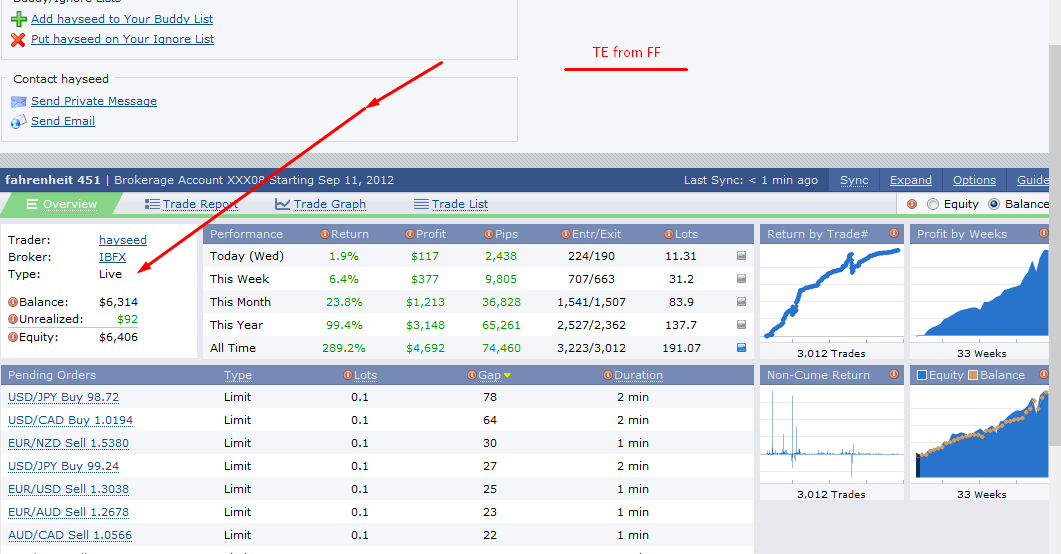Click the info icon beside Balance
The width and height of the screenshot is (1061, 554).
click(13, 302)
